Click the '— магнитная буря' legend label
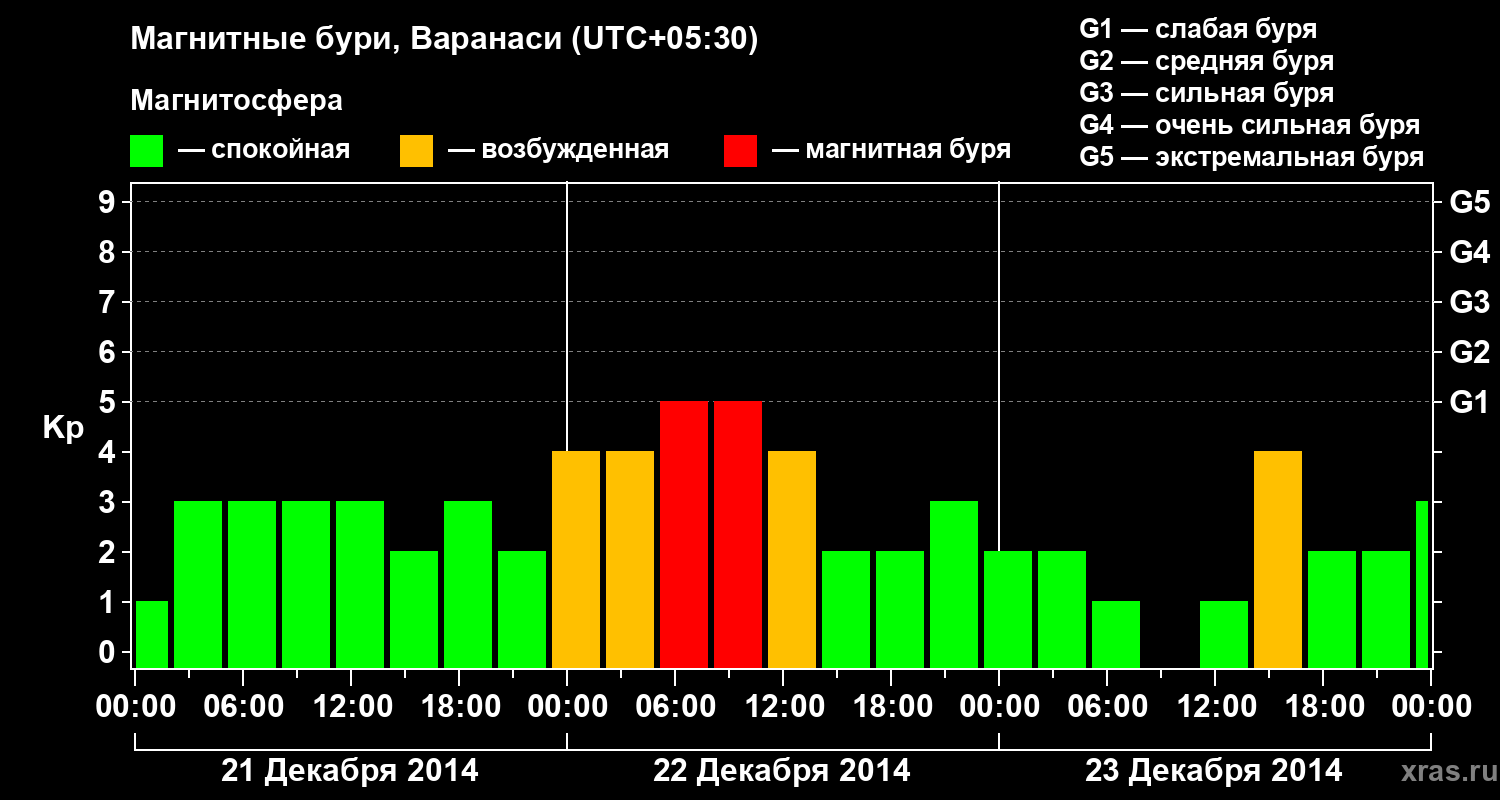 tap(892, 150)
